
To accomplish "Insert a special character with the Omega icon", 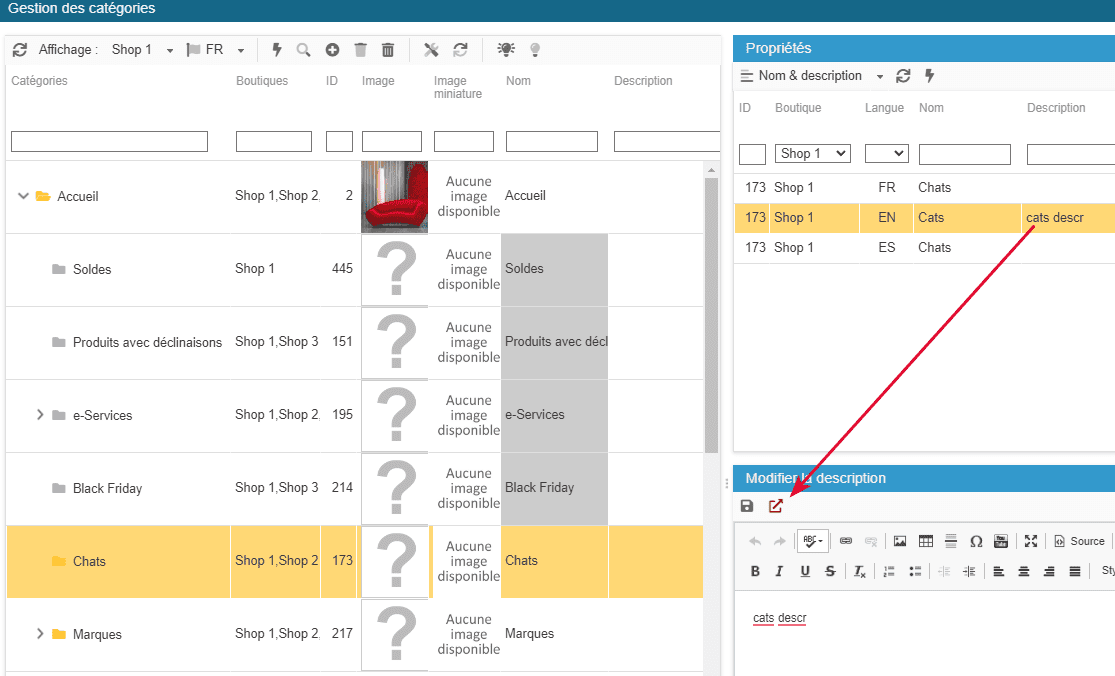I will [976, 541].
